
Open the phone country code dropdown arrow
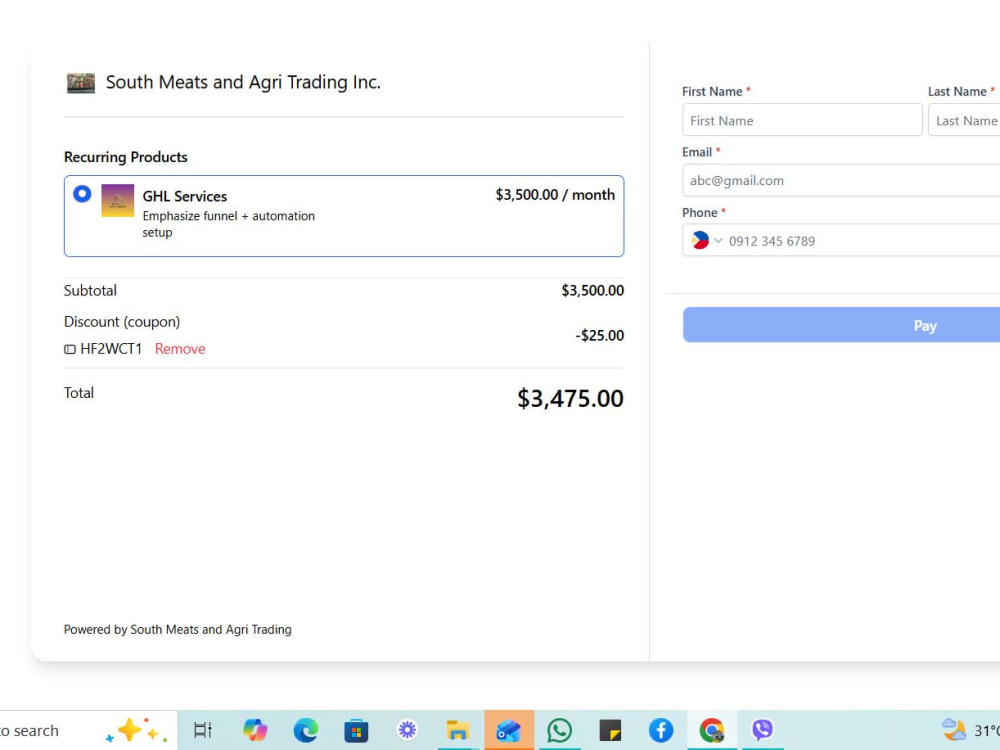pos(718,240)
